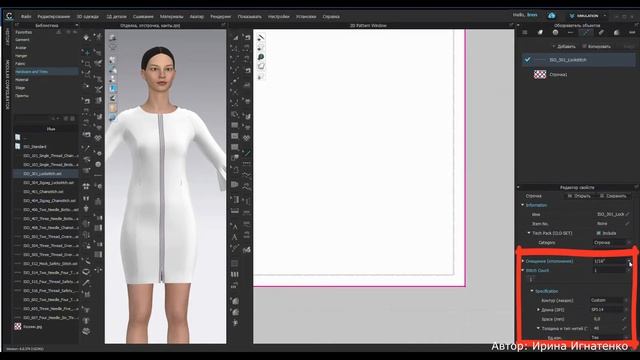Viewport: 640px width, 360px height.
Task: Open the 3D одежда menu
Action: (88, 17)
